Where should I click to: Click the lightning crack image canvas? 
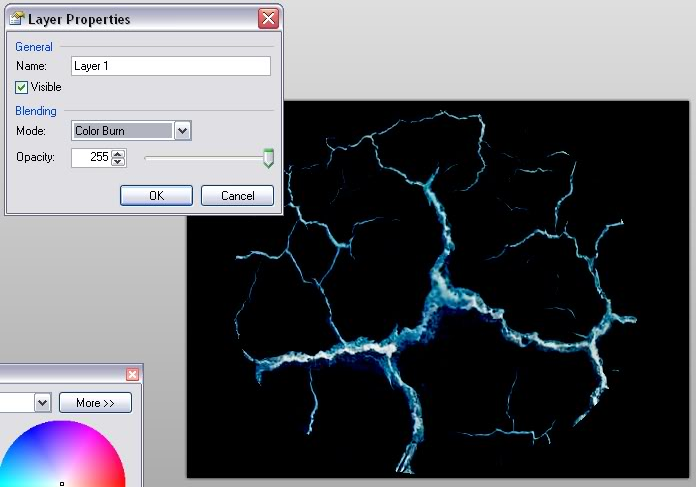pos(438,289)
